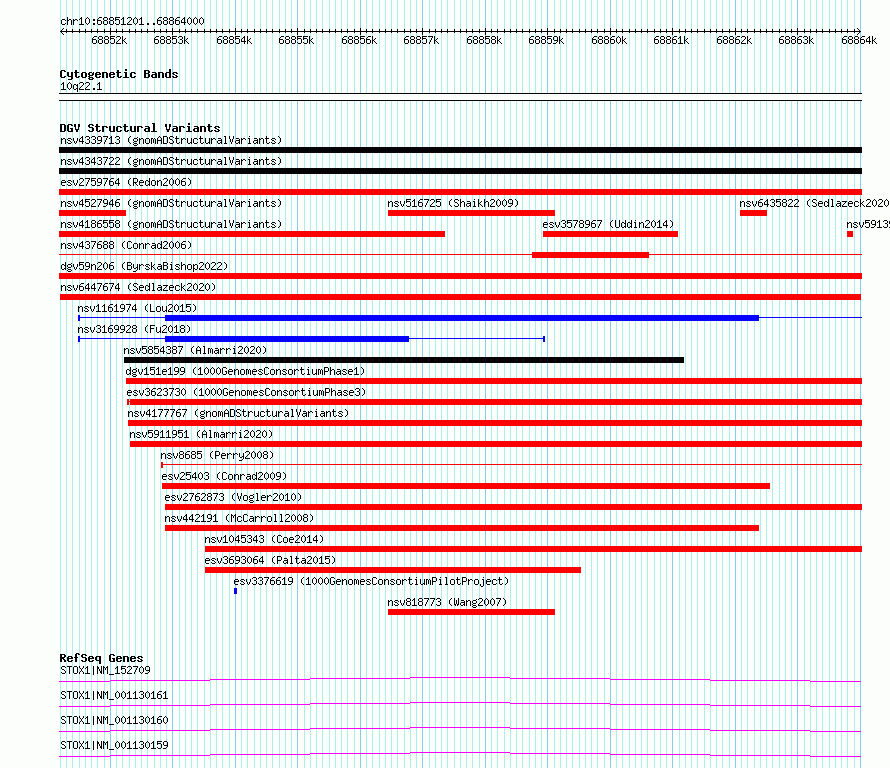The height and width of the screenshot is (768, 890).
Task: Open the esv25403 (Conrad2009) variant
Action: 224,476
